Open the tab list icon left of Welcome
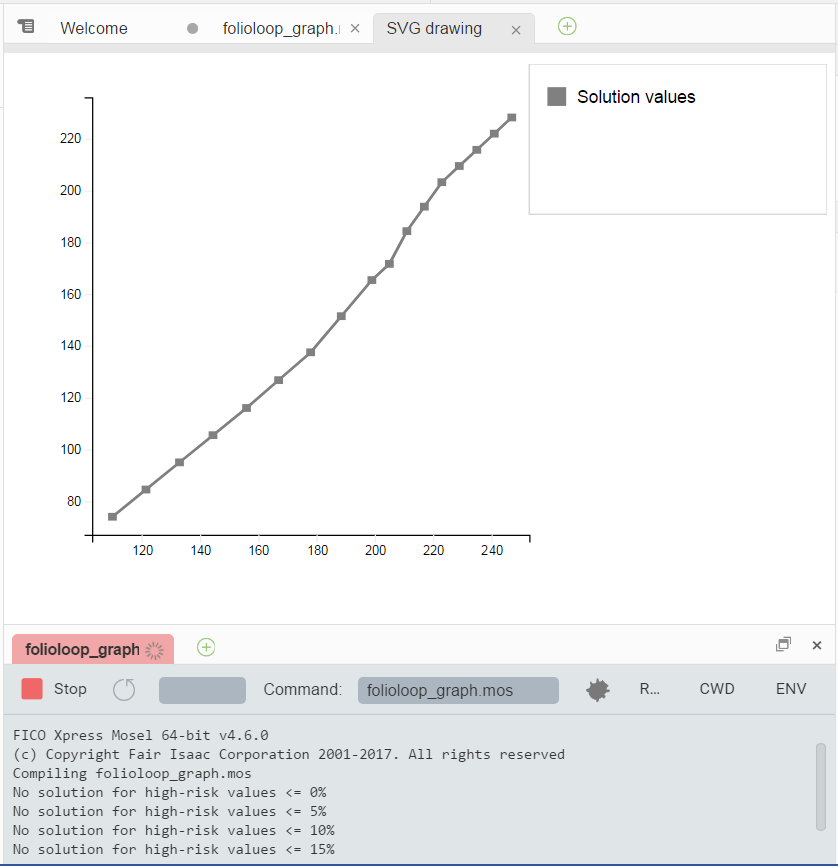This screenshot has width=838, height=866. tap(26, 26)
